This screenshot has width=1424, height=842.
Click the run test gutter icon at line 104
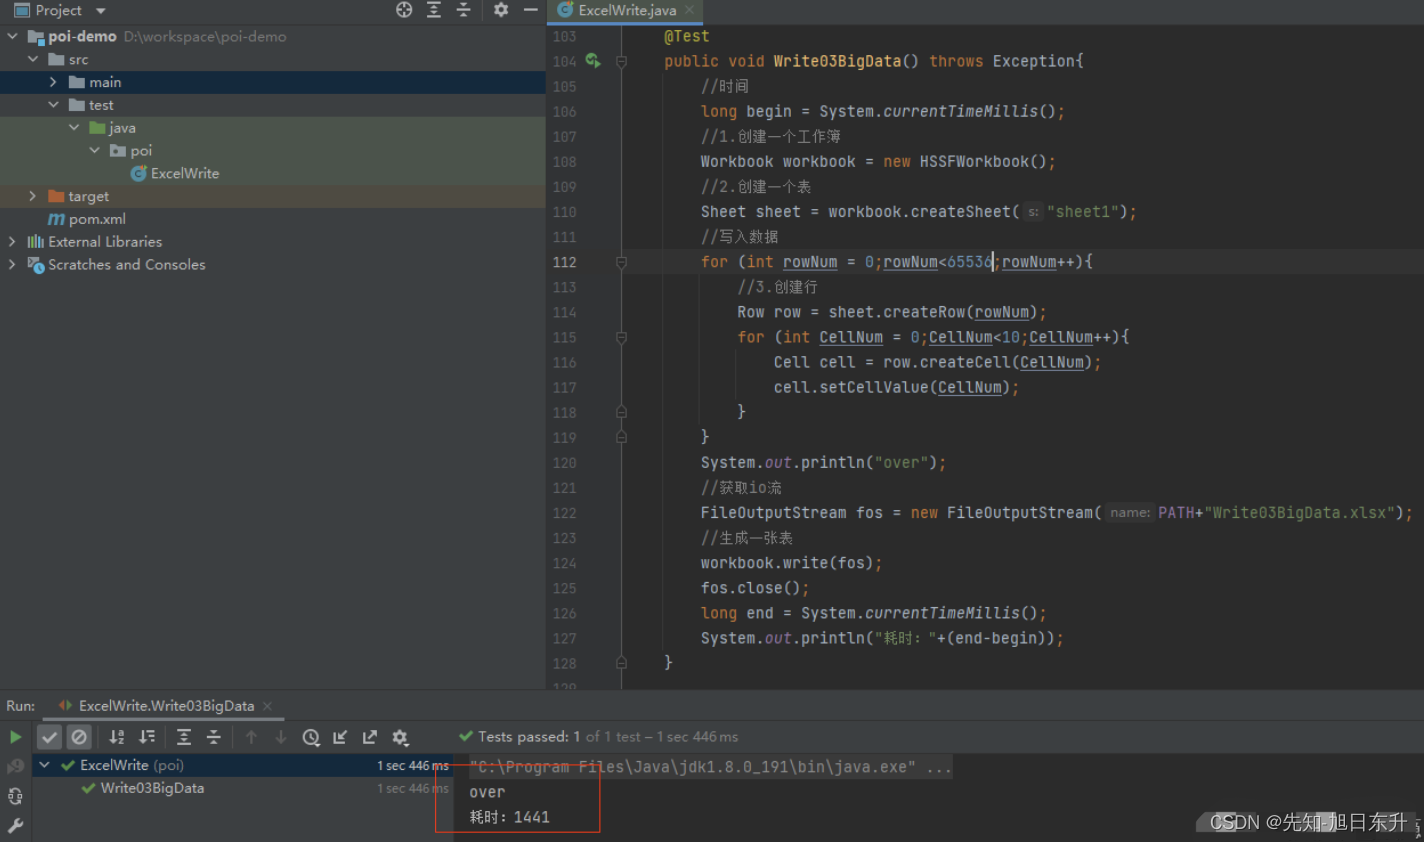(593, 61)
